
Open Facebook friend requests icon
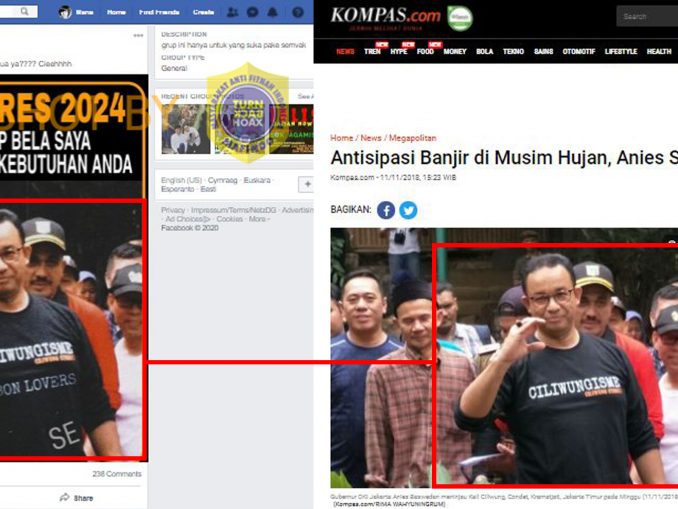[233, 12]
